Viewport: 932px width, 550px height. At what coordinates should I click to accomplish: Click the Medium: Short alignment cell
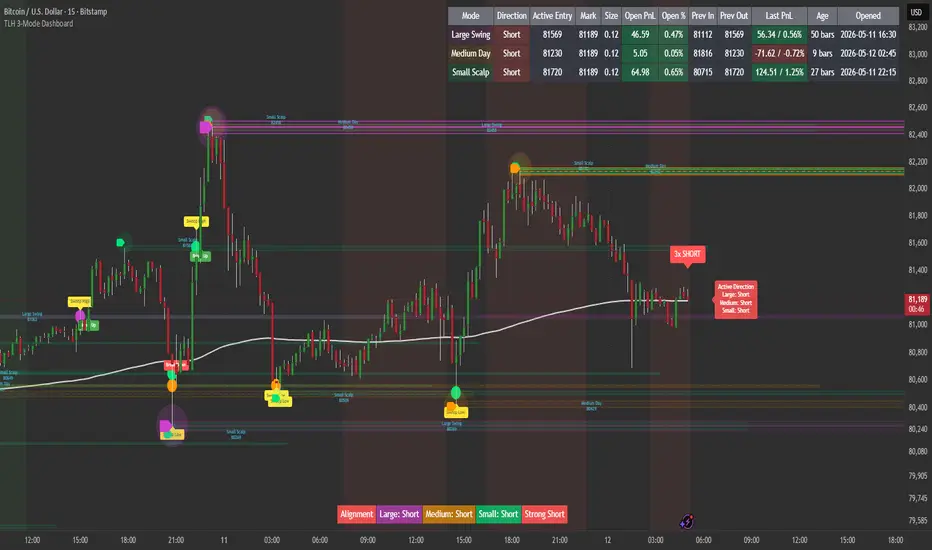tap(449, 514)
